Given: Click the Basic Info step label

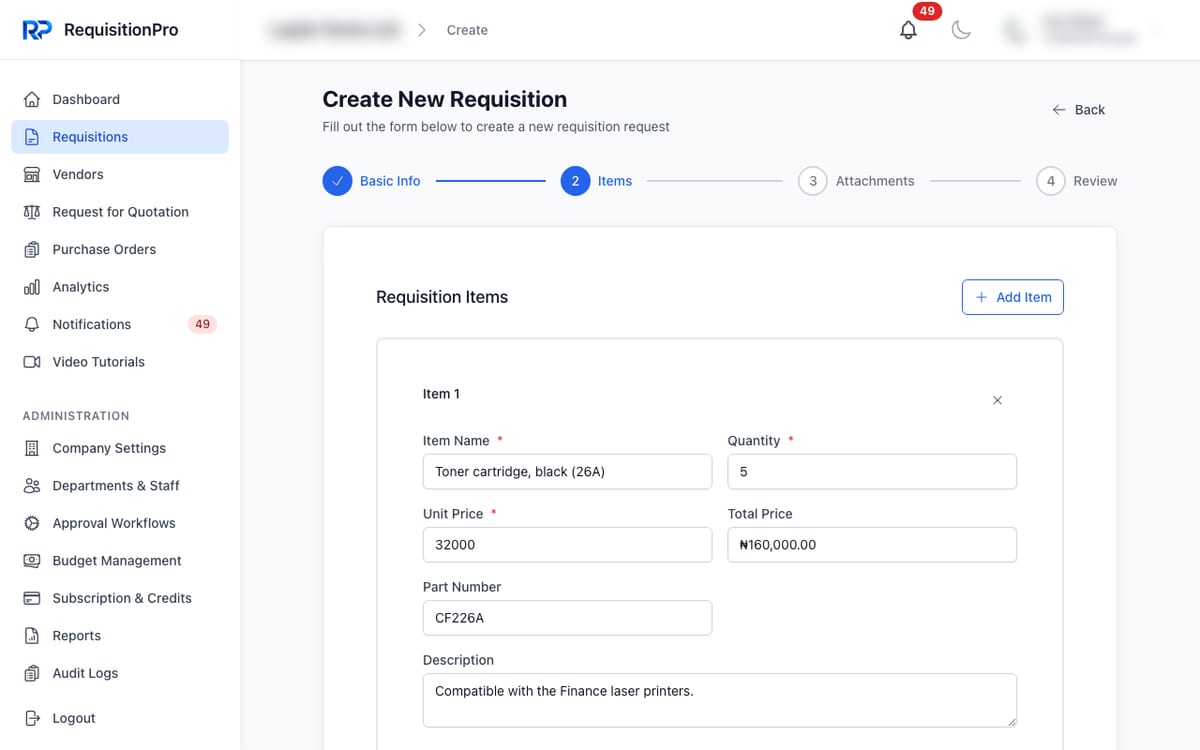Looking at the screenshot, I should coord(390,181).
